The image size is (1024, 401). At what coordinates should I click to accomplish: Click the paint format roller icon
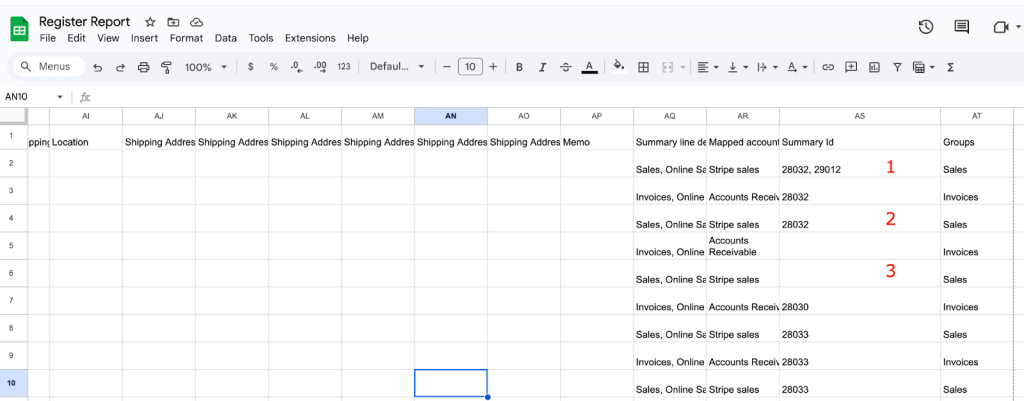pos(166,67)
